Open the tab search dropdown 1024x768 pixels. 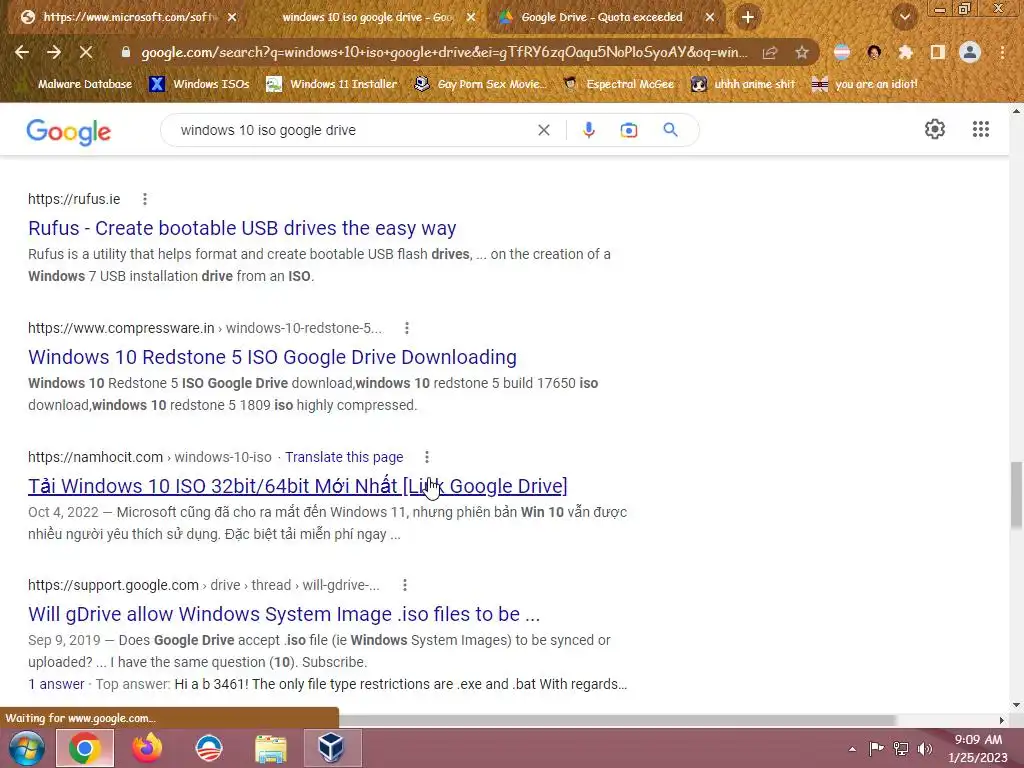point(904,17)
